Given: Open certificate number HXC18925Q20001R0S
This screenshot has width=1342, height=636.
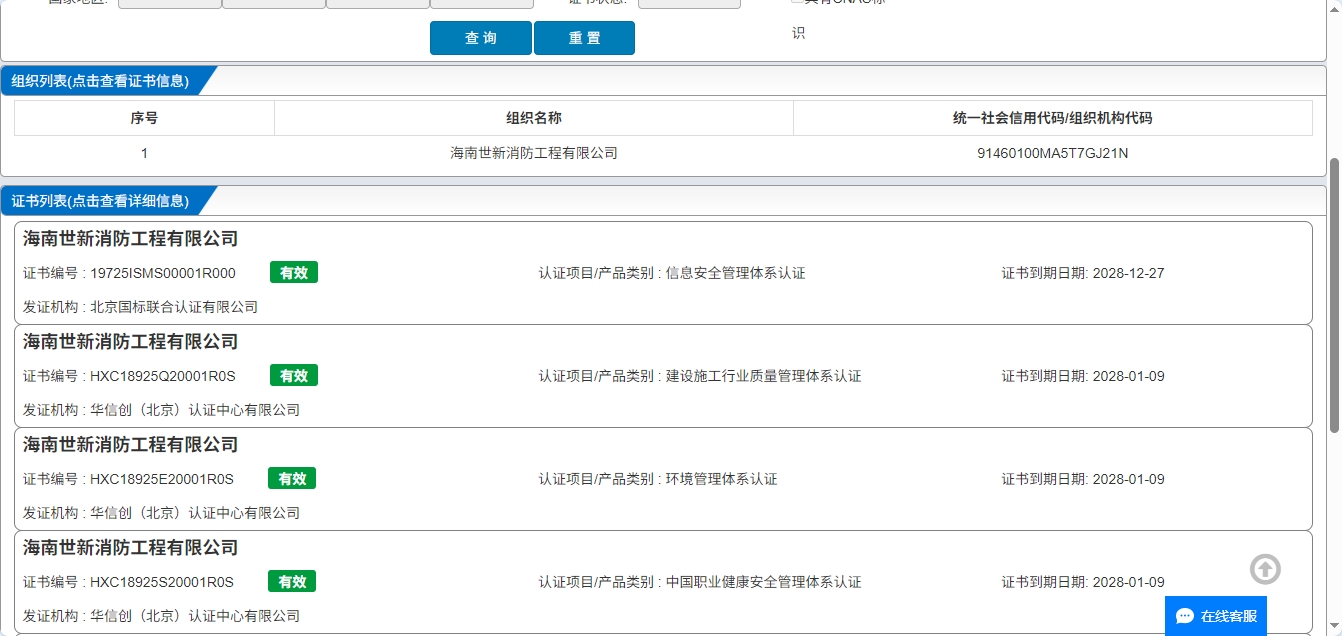Looking at the screenshot, I should [163, 376].
